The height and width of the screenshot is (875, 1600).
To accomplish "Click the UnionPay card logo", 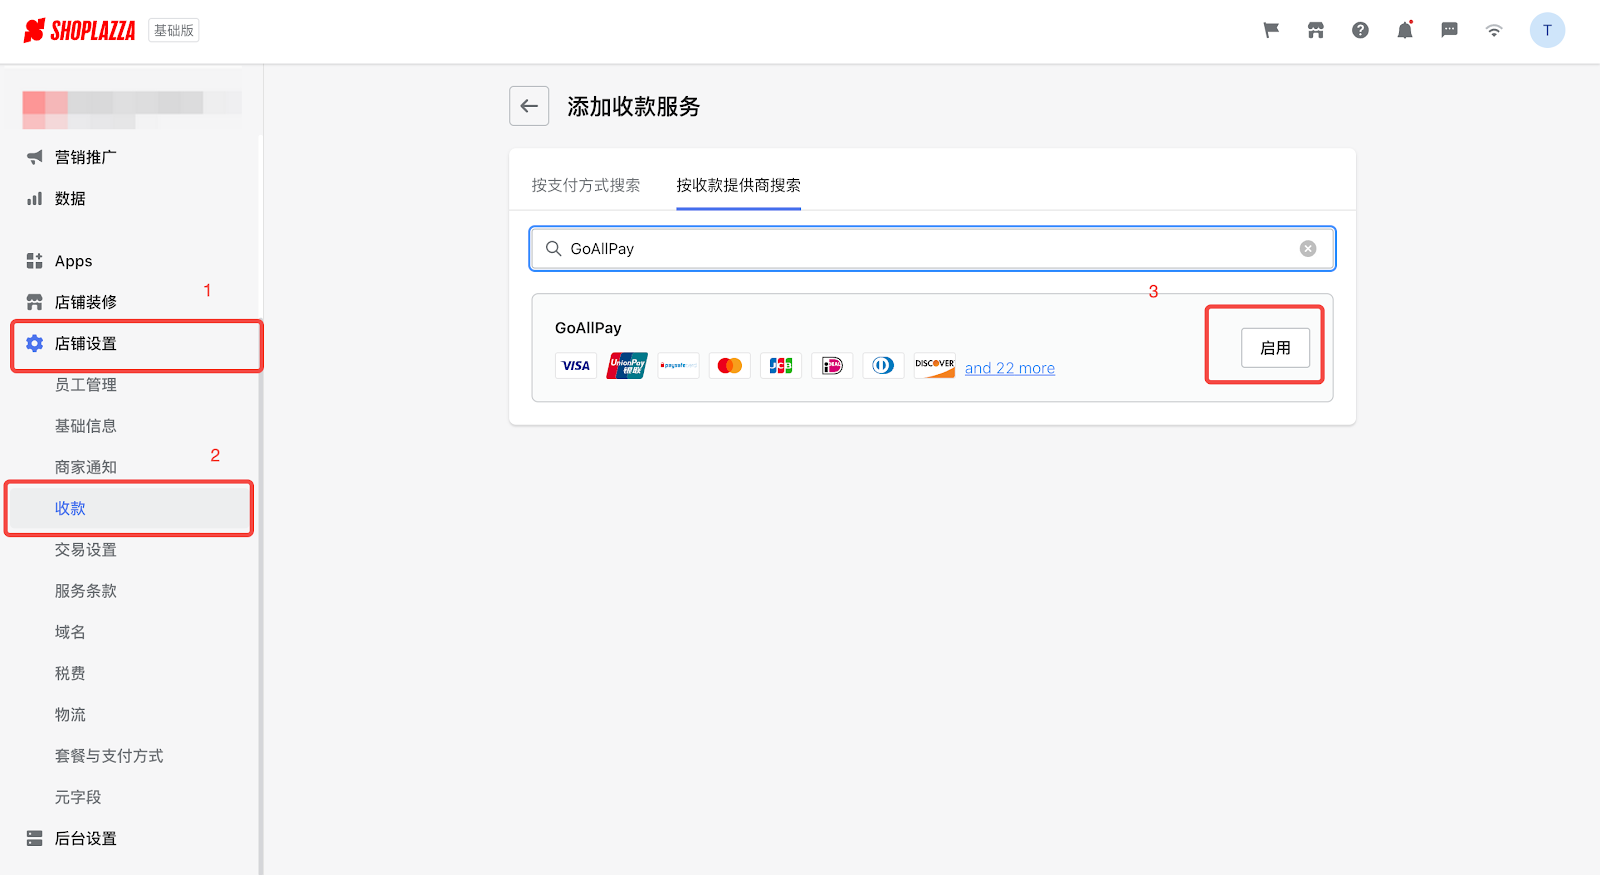I will [627, 366].
